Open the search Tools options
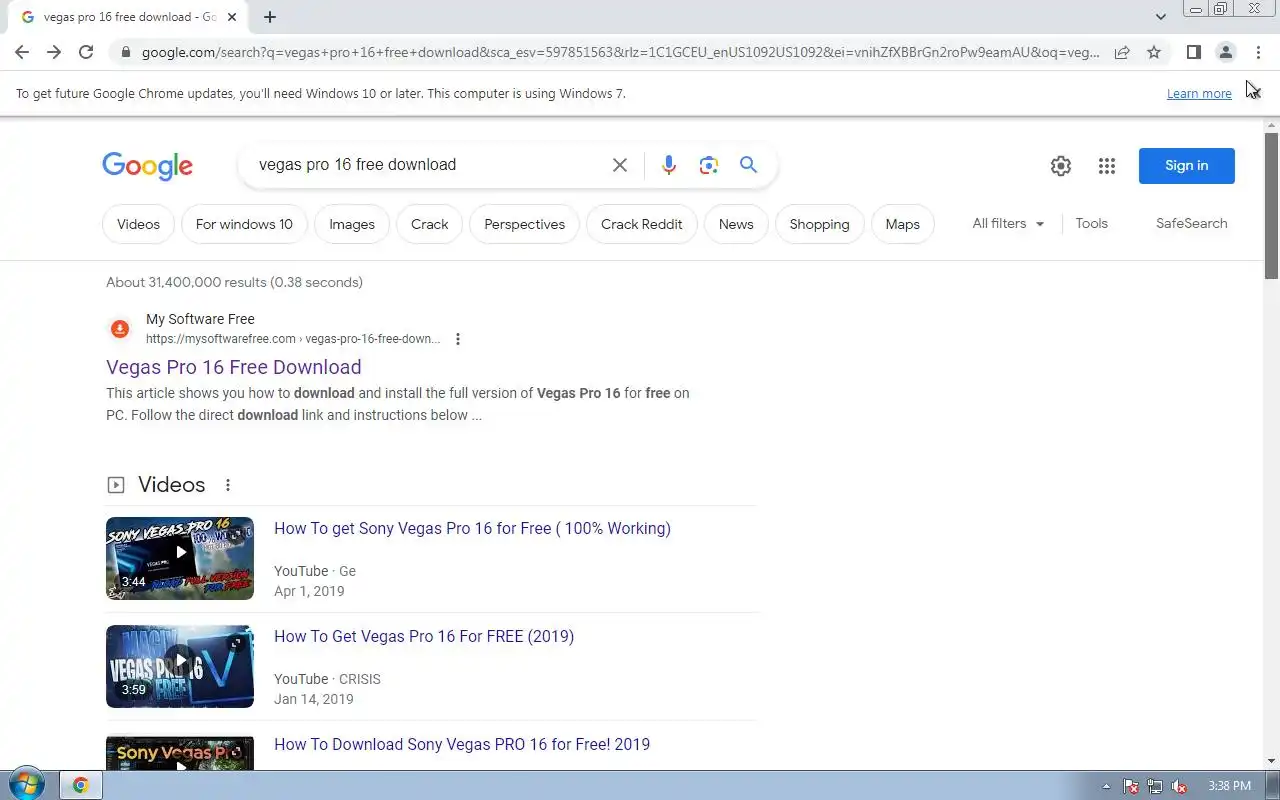 (1091, 224)
